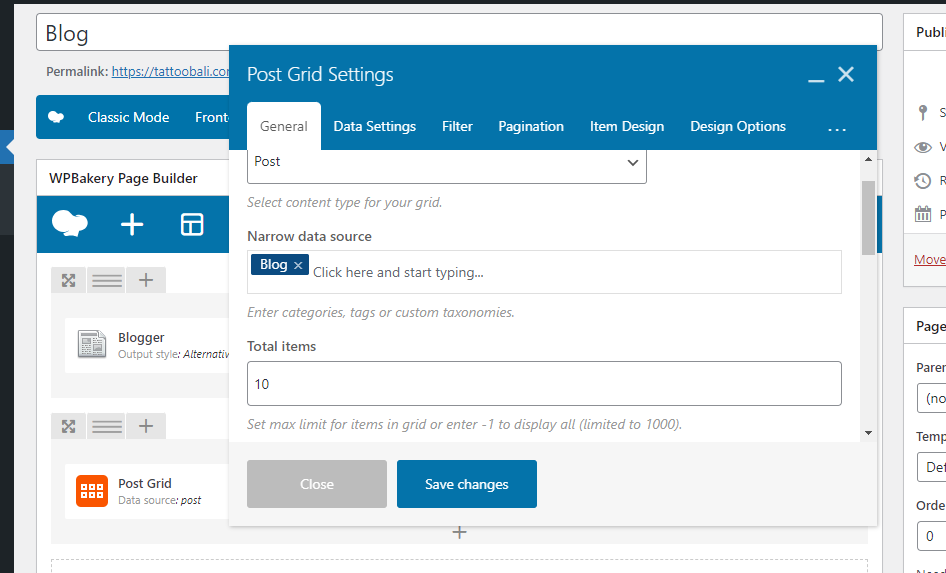Screen dimensions: 946x573
Task: Change the column layout of the Blogger row
Action: point(107,280)
